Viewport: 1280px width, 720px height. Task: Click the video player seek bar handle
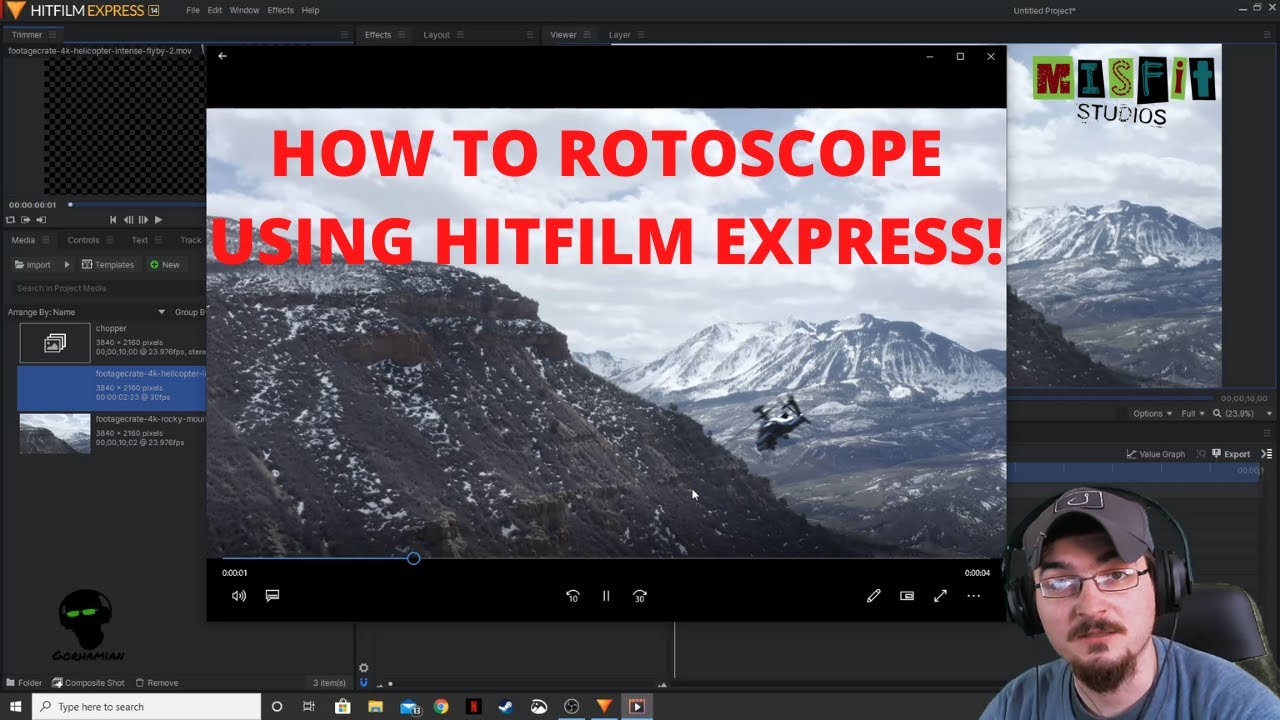(x=413, y=558)
